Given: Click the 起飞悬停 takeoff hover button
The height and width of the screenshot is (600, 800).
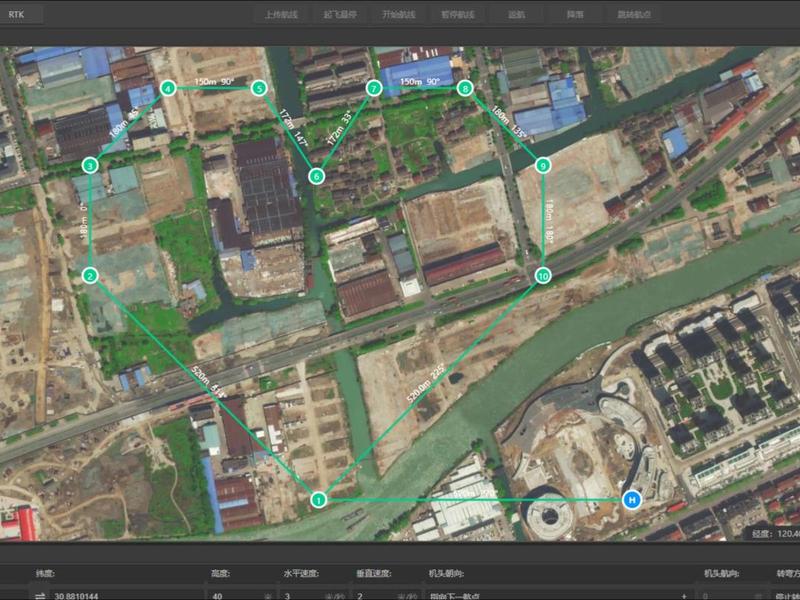Looking at the screenshot, I should (340, 14).
